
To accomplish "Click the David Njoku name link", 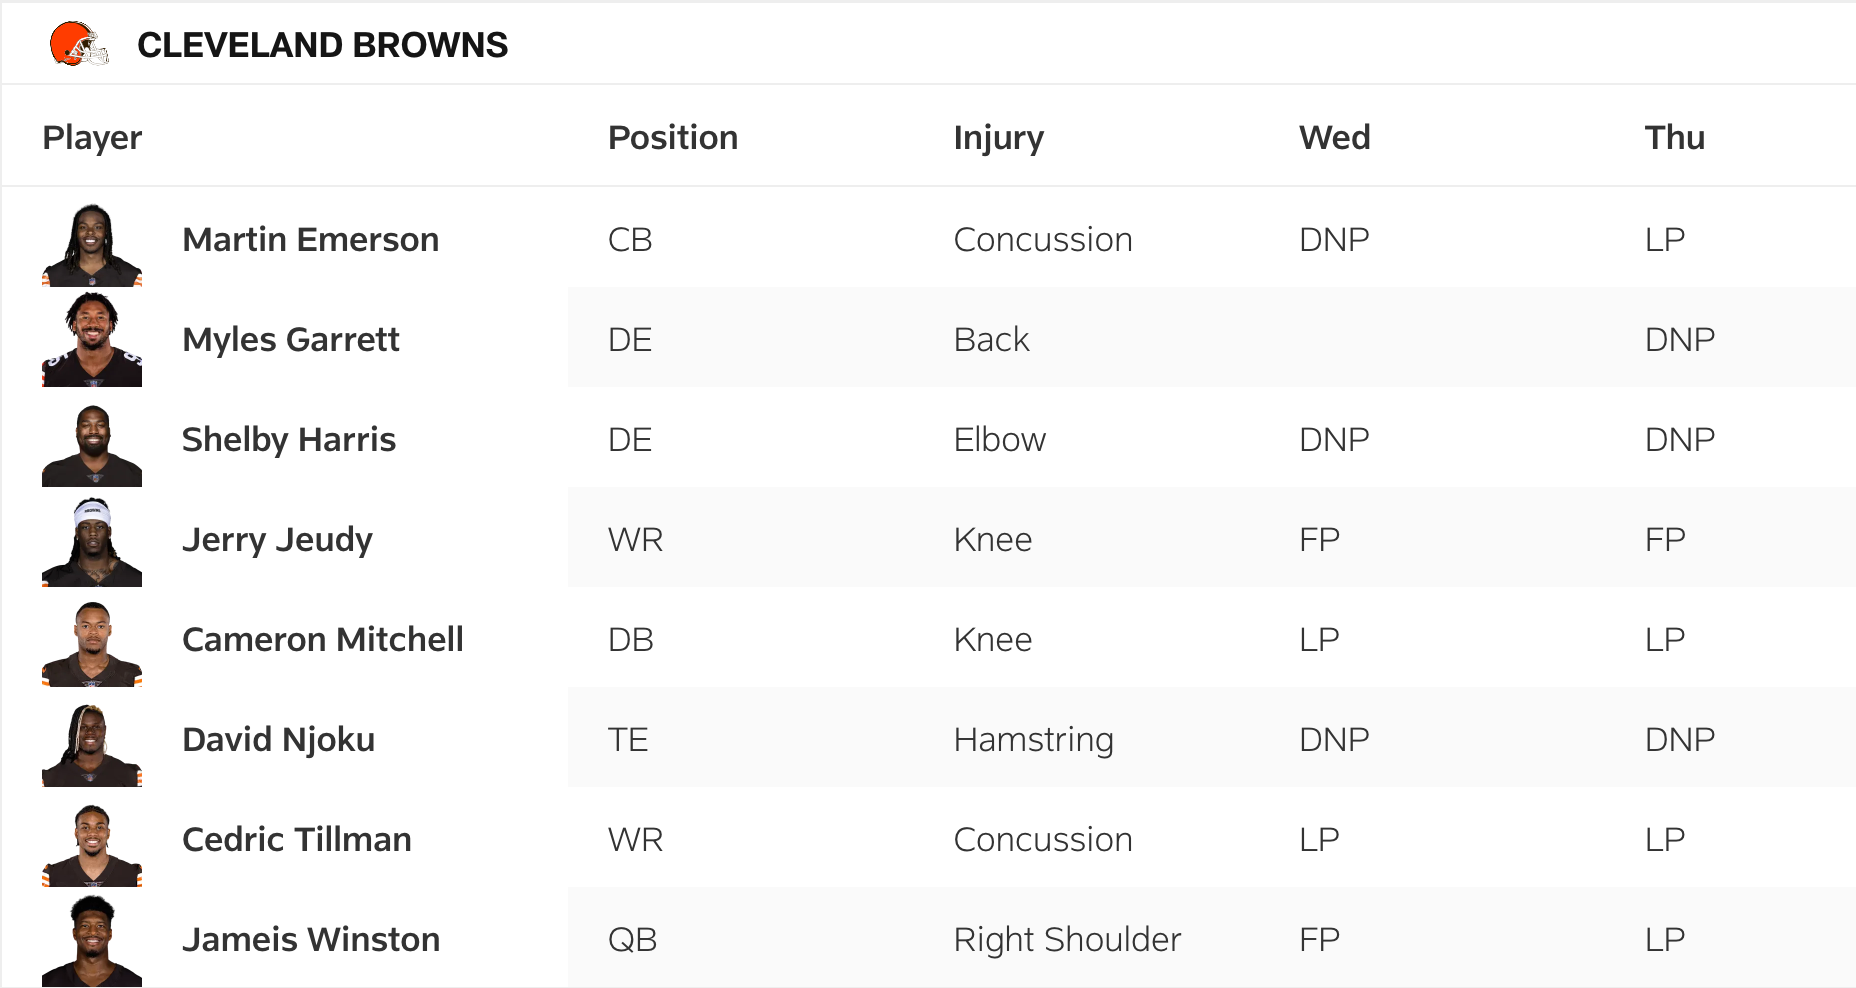I will point(278,740).
